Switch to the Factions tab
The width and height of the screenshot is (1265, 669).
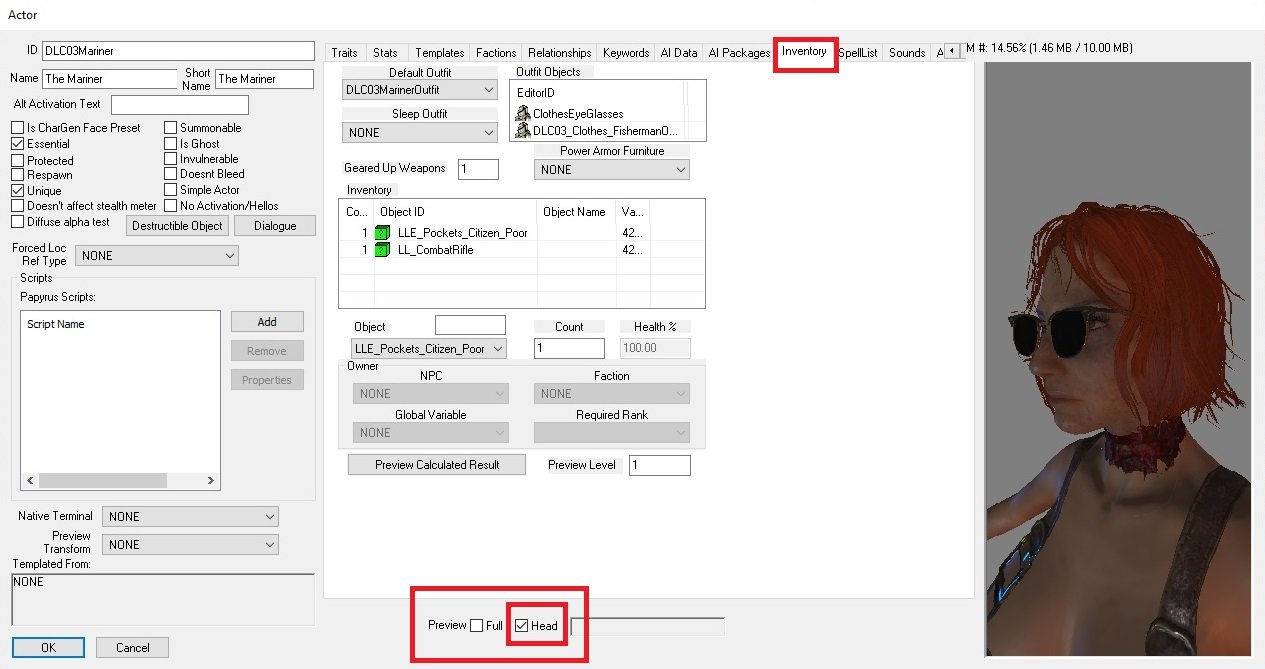click(496, 53)
